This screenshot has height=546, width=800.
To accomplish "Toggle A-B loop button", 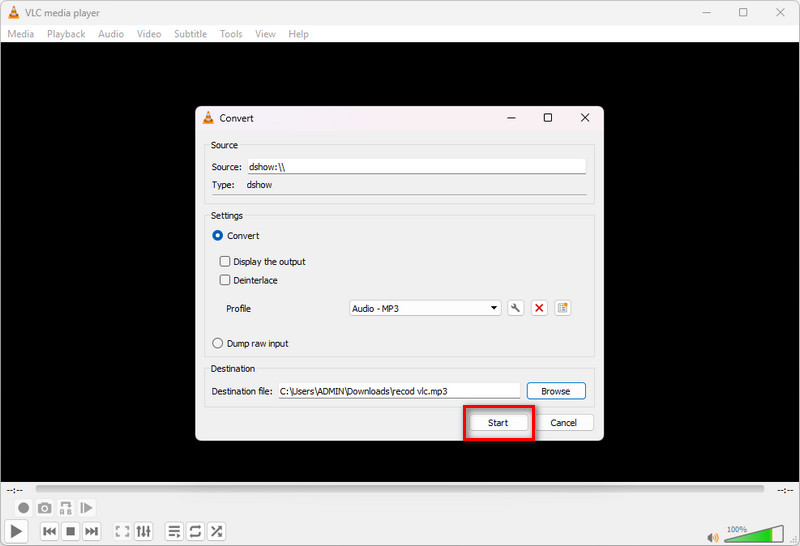I will point(66,508).
